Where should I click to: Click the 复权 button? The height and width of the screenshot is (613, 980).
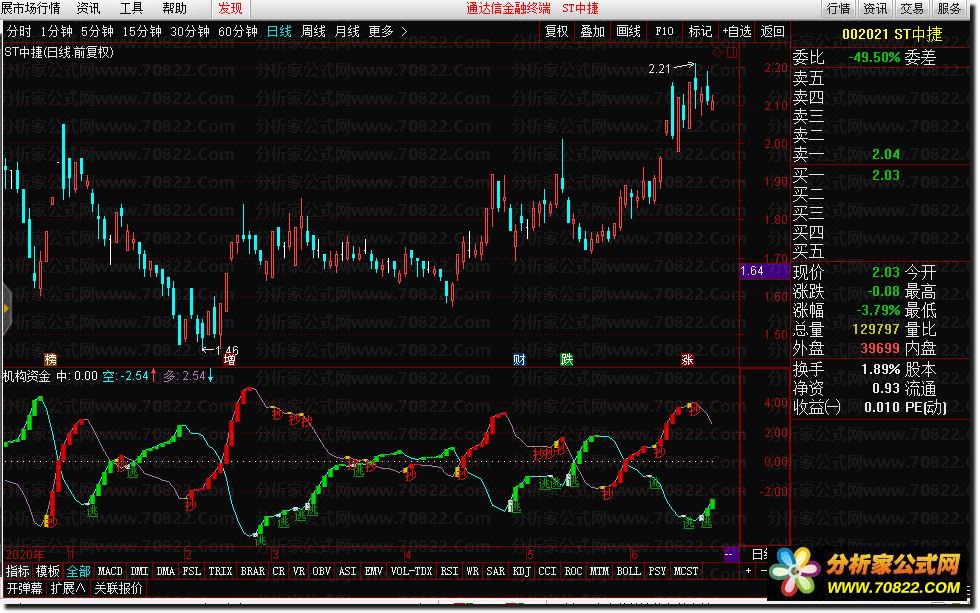pos(556,31)
